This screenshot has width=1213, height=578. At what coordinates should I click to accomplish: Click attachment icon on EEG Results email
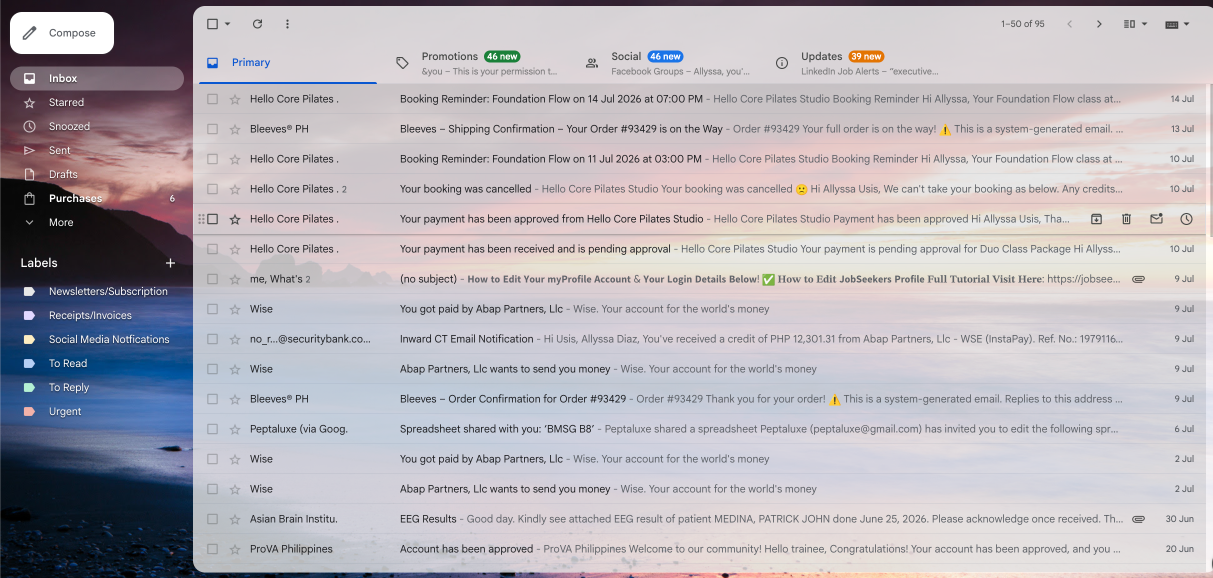1138,519
